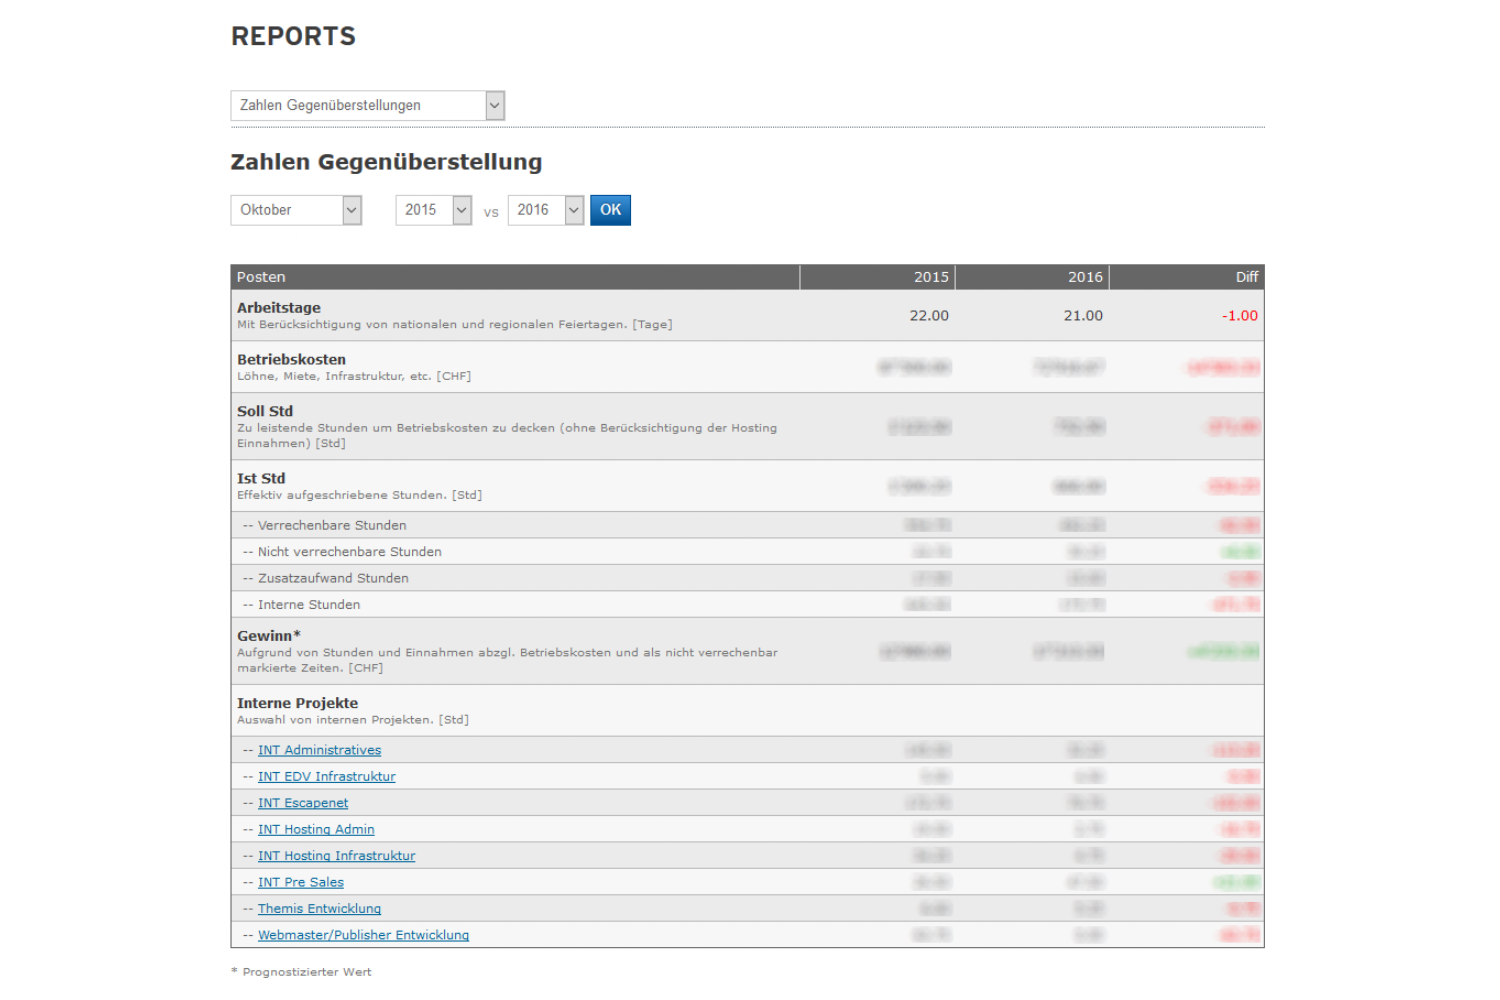Click the Diff column header

(x=1246, y=277)
